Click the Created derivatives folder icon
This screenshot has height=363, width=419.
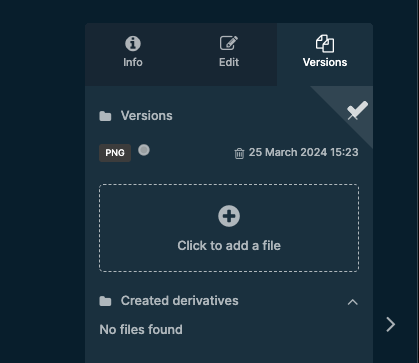105,301
